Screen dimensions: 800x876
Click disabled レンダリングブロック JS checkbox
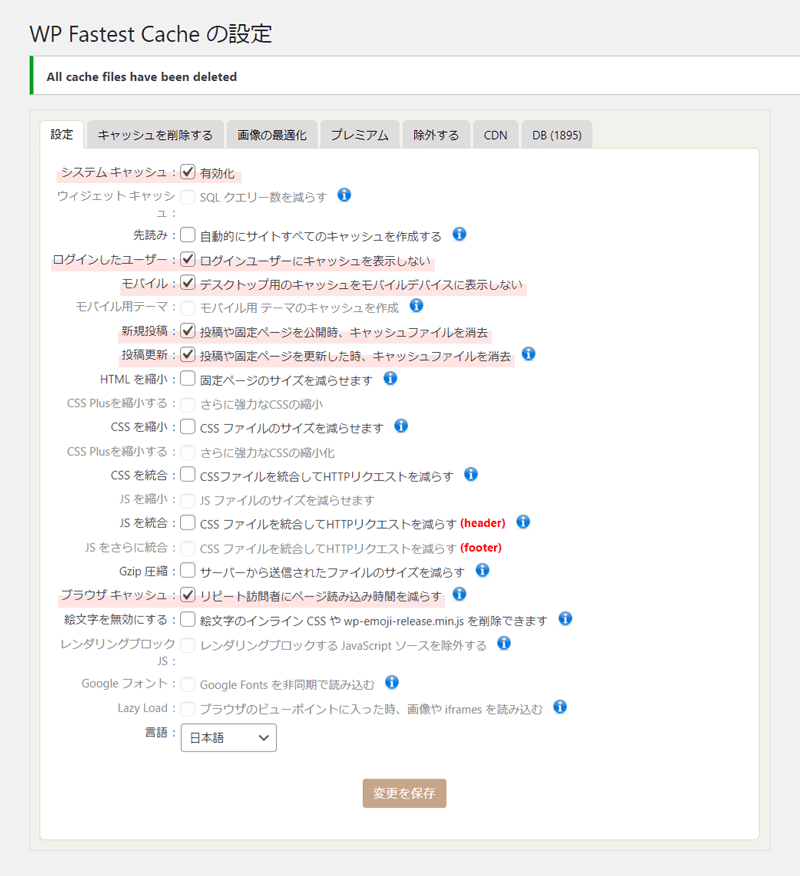click(188, 645)
